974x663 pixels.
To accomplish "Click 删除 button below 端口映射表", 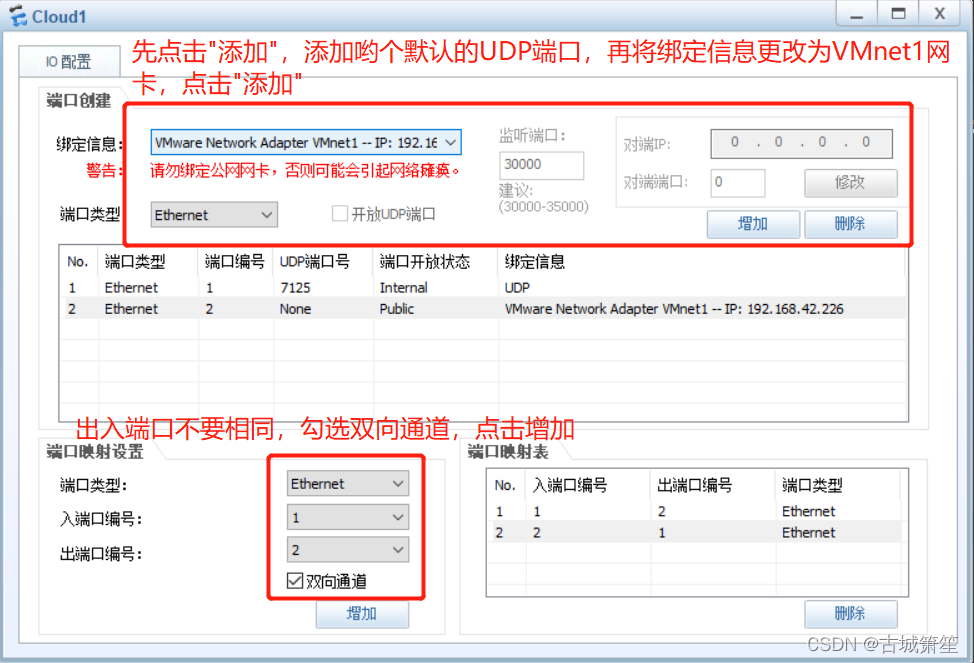I will coord(850,614).
